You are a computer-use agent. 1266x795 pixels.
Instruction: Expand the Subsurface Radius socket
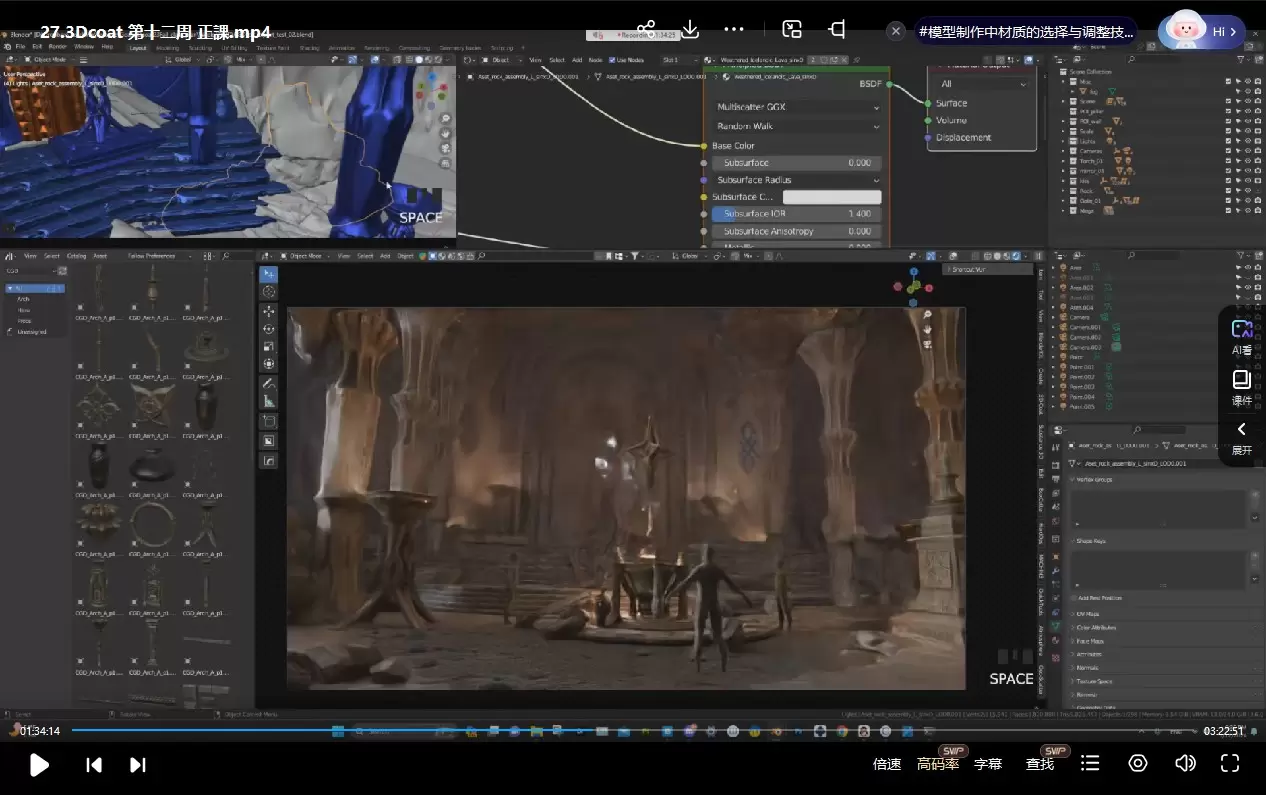798,180
